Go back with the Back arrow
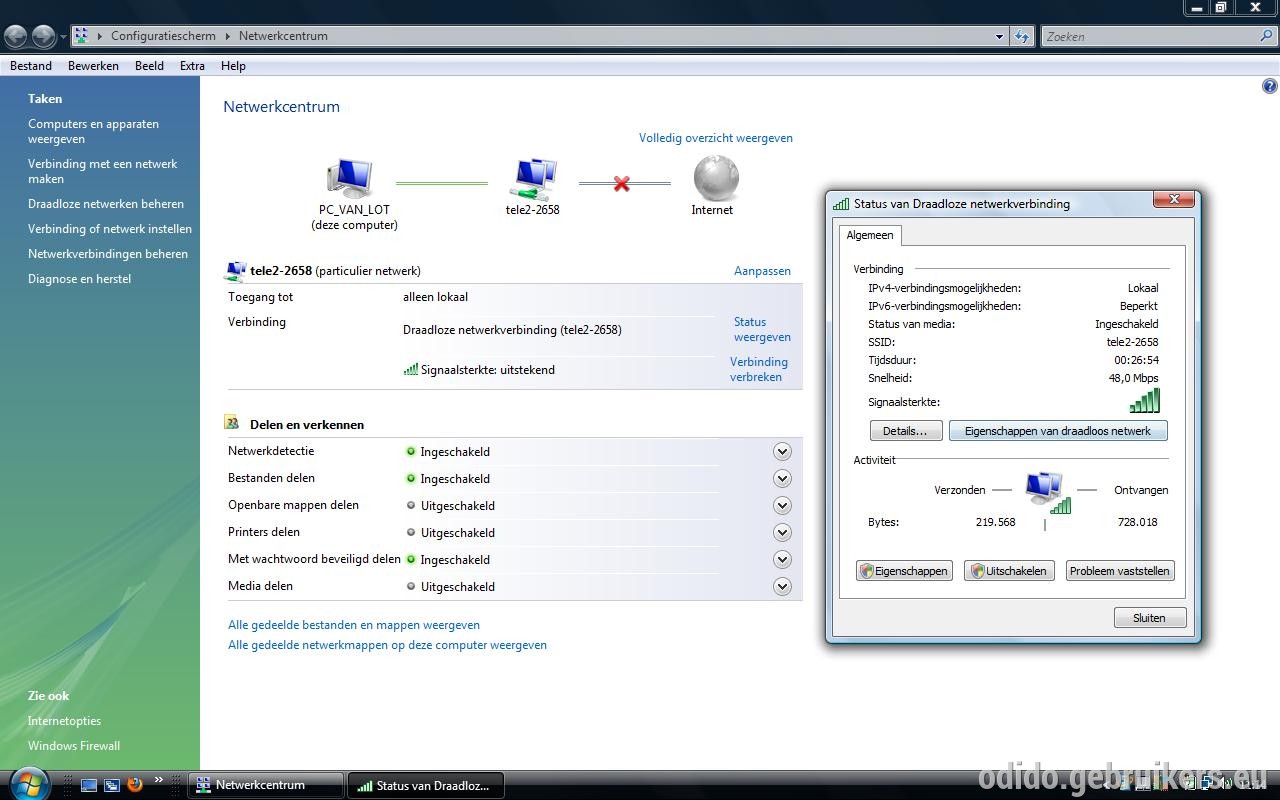The image size is (1280, 800). pos(15,37)
